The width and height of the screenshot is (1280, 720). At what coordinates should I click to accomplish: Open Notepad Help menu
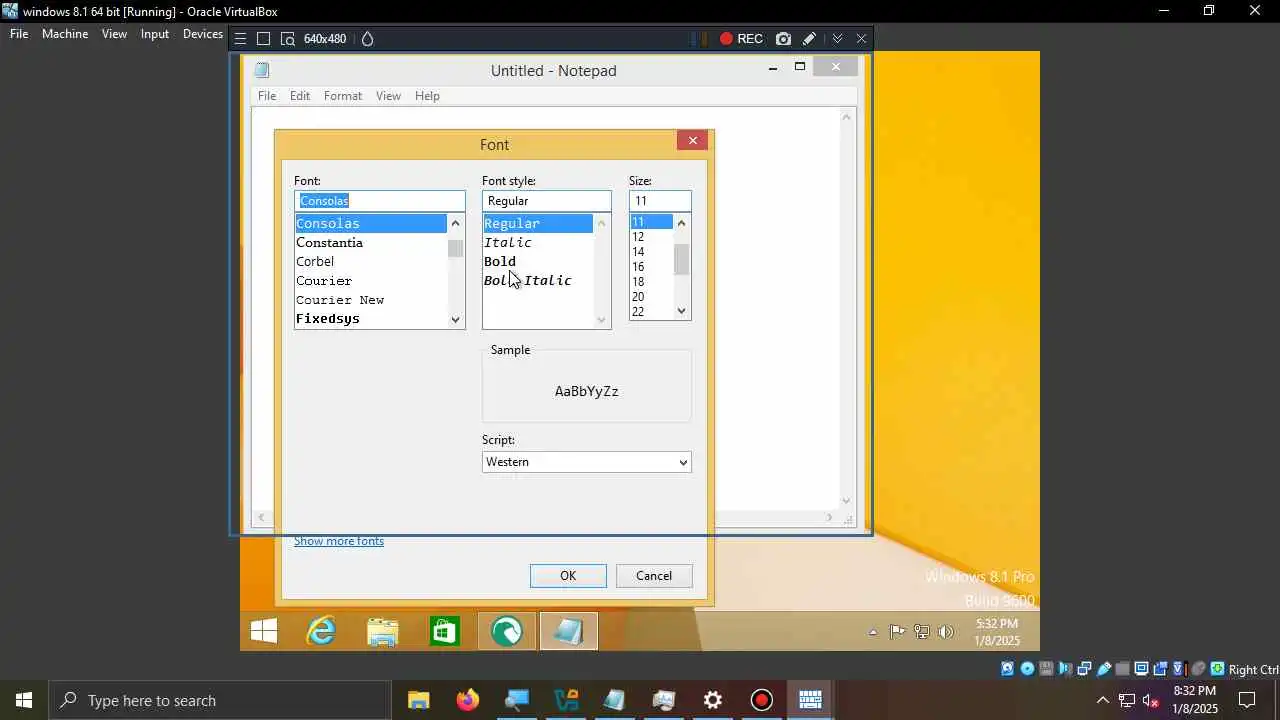[x=427, y=96]
